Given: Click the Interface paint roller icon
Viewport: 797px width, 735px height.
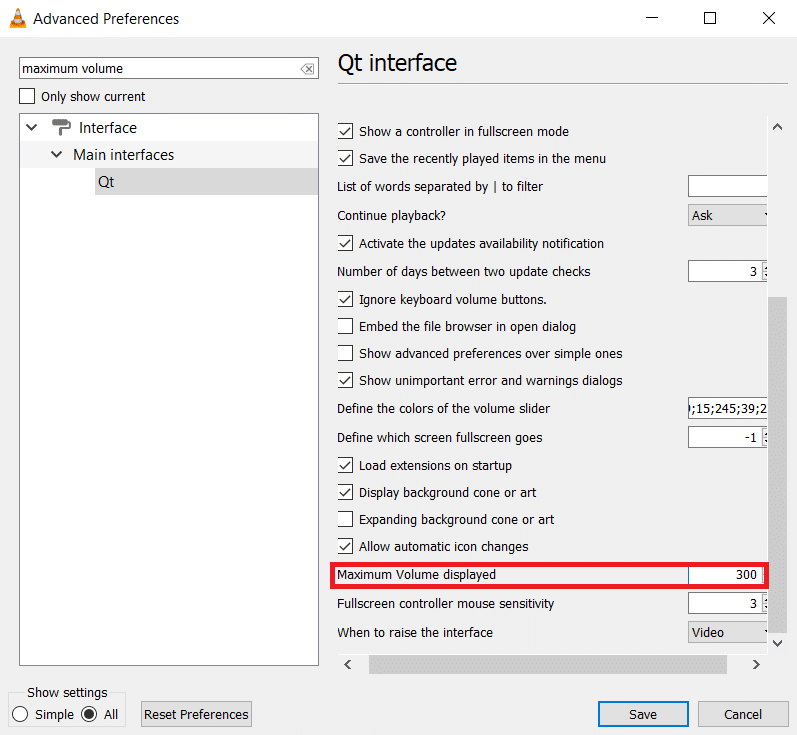Looking at the screenshot, I should tap(61, 128).
